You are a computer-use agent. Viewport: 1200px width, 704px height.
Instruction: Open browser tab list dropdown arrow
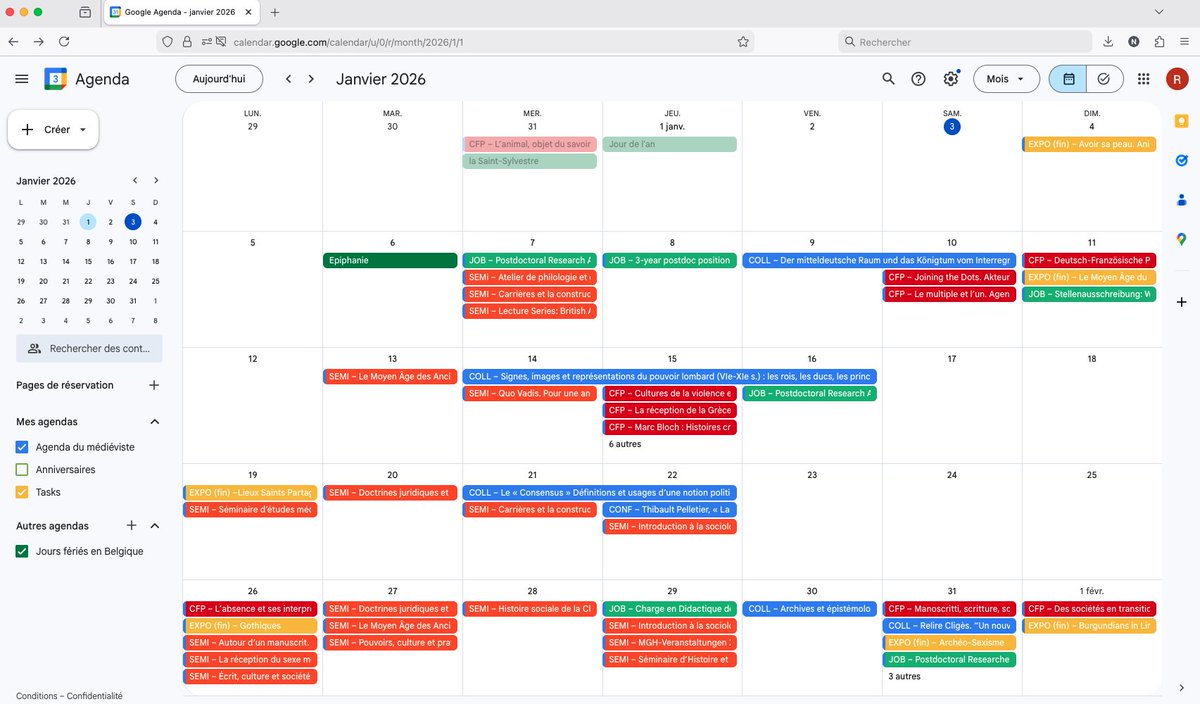tap(1159, 12)
